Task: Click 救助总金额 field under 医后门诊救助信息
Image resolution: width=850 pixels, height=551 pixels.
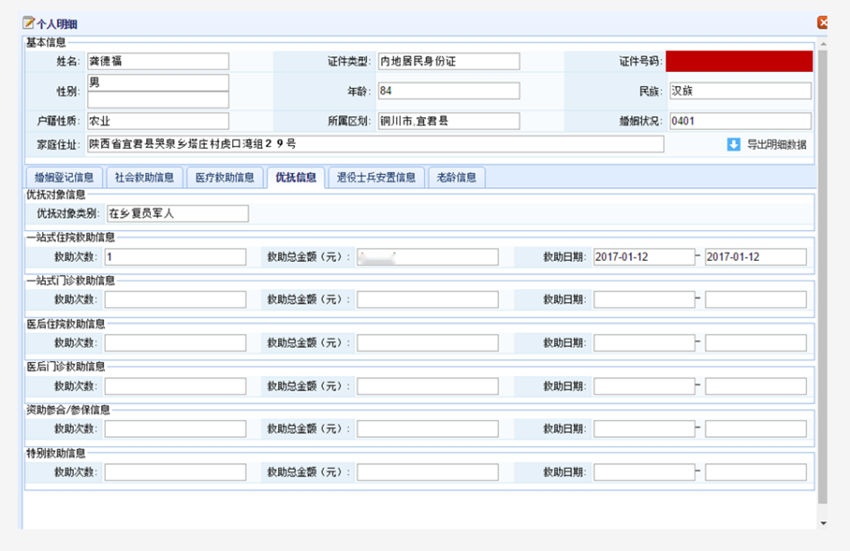Action: [427, 386]
